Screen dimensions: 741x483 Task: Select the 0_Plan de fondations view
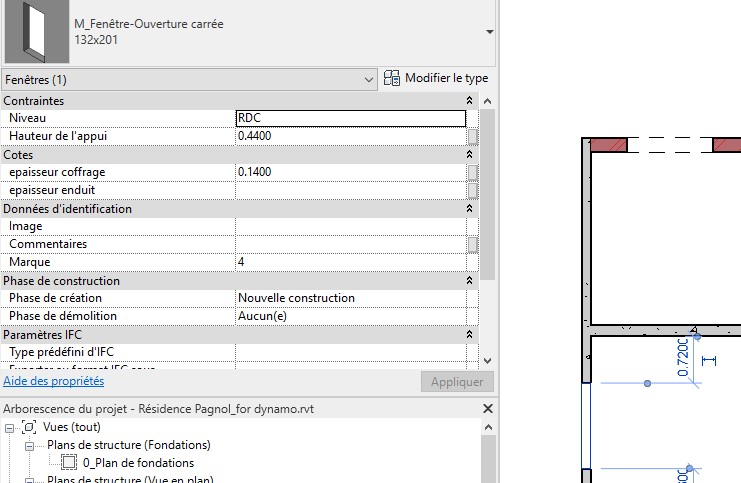click(138, 463)
